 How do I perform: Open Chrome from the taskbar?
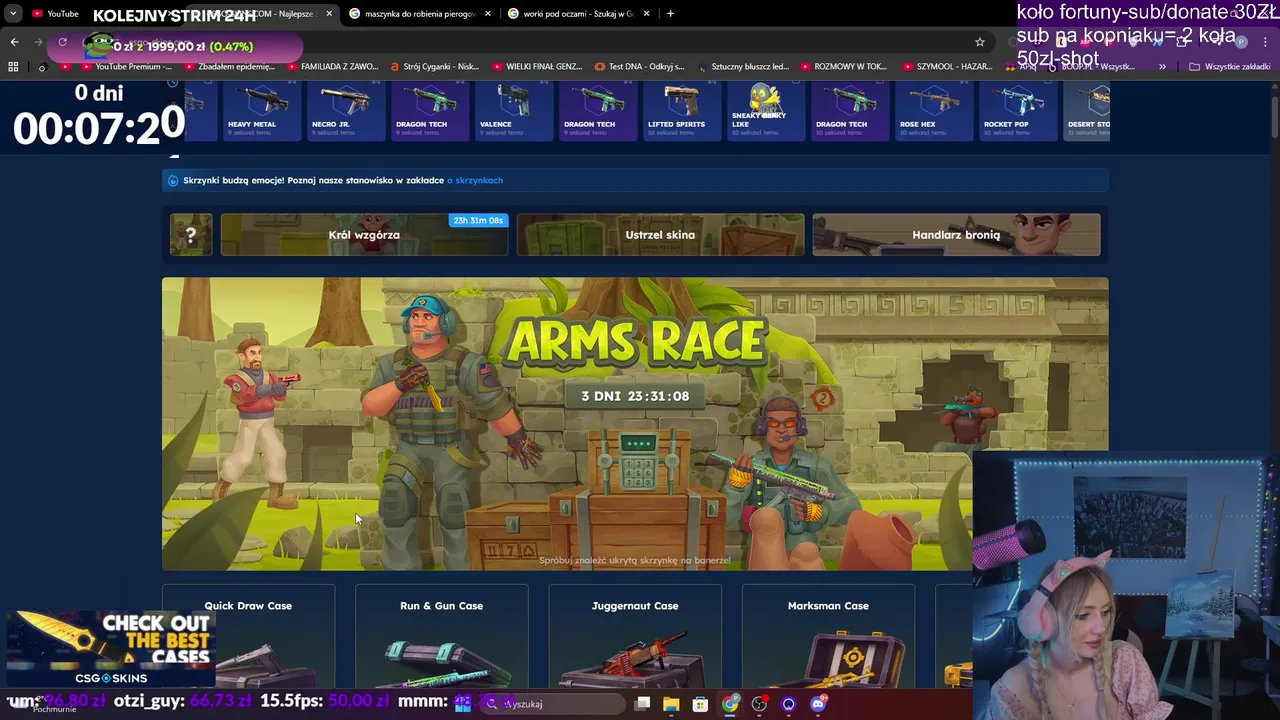tap(730, 704)
